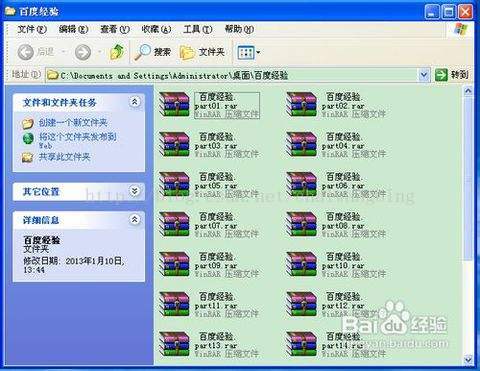Click the new folder task icon
Viewport: 480px width, 371px height.
28,123
